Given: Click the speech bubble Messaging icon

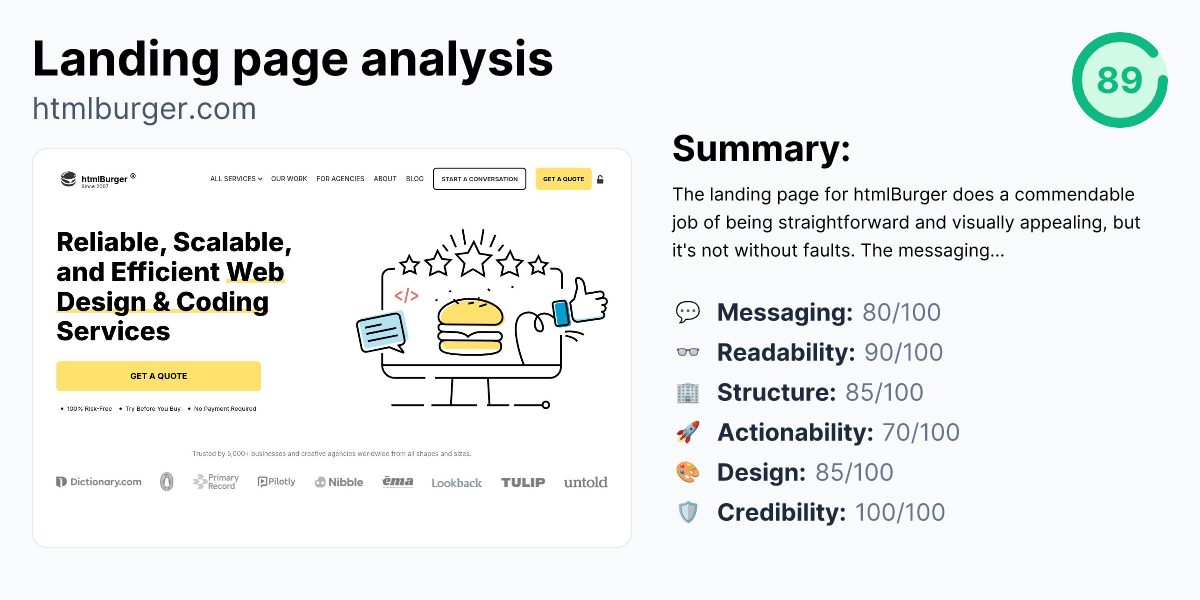Looking at the screenshot, I should coord(688,312).
